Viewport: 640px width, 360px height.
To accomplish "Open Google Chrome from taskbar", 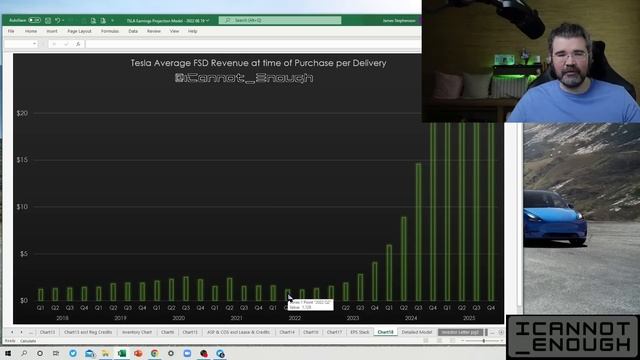I will [x=154, y=353].
